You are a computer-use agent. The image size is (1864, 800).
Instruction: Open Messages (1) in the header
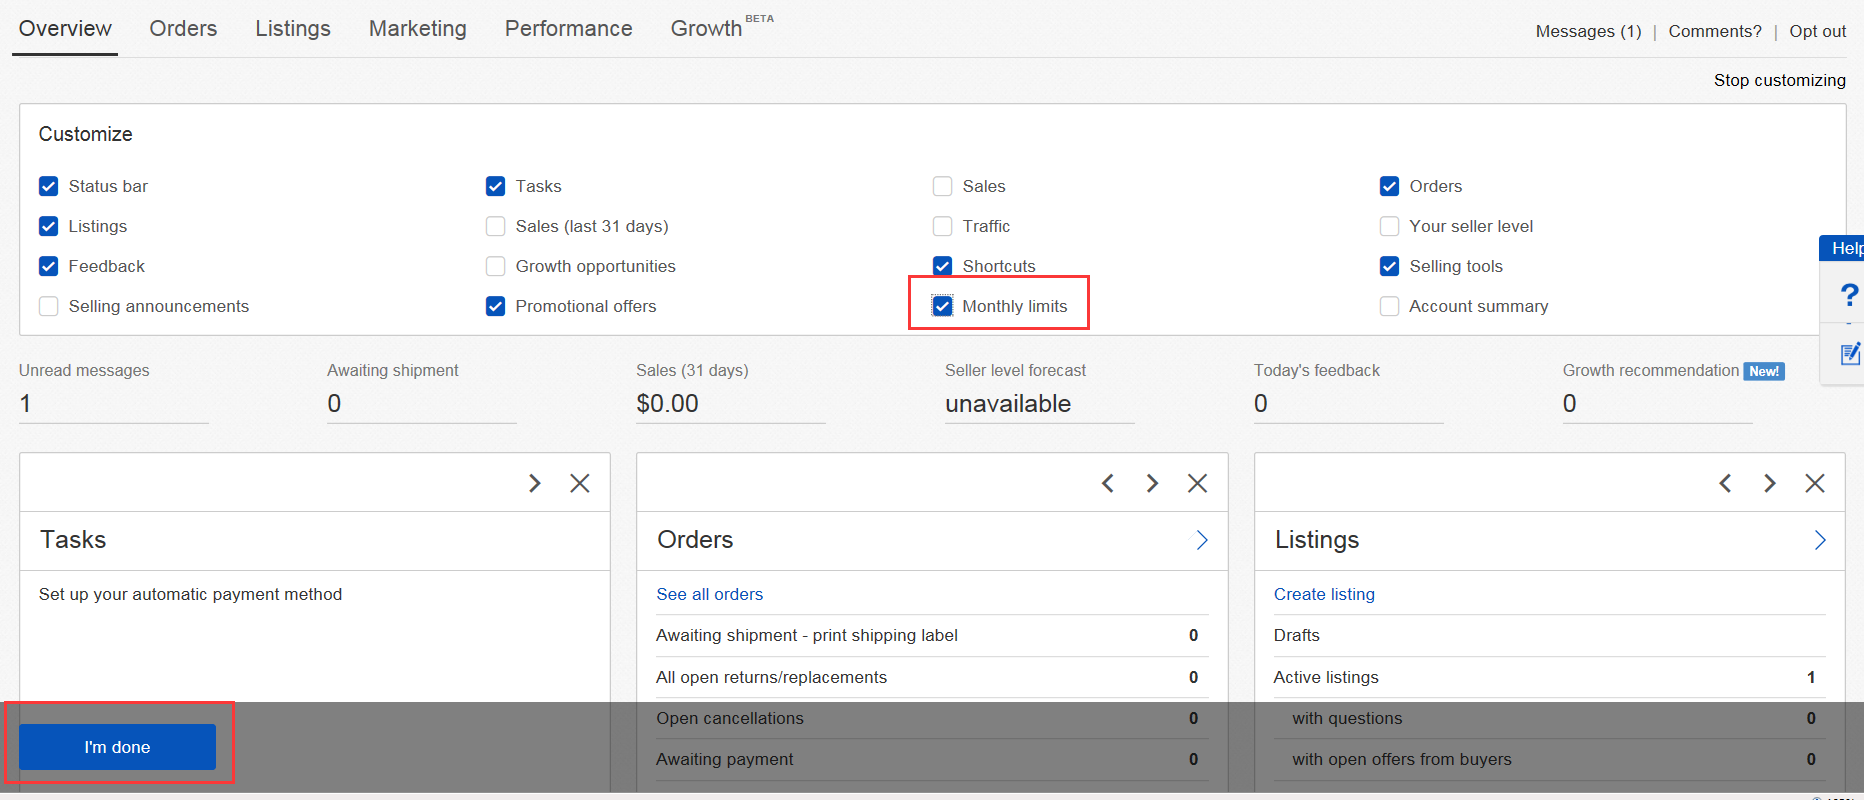click(1588, 31)
